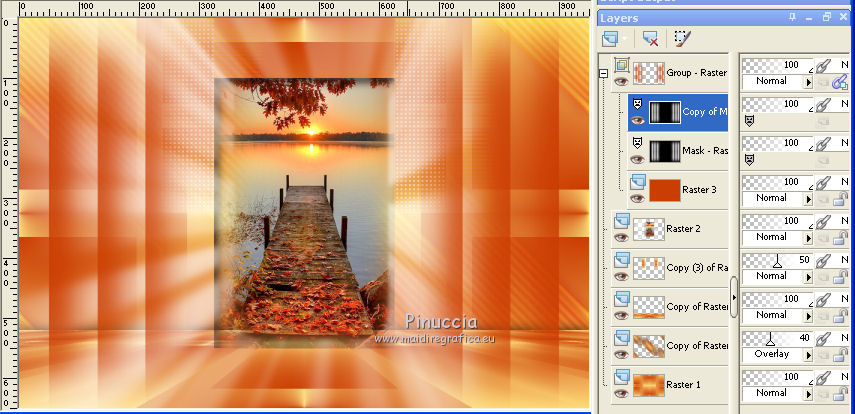Image resolution: width=855 pixels, height=414 pixels.
Task: Hide the Raster 2 layer
Action: coord(622,237)
